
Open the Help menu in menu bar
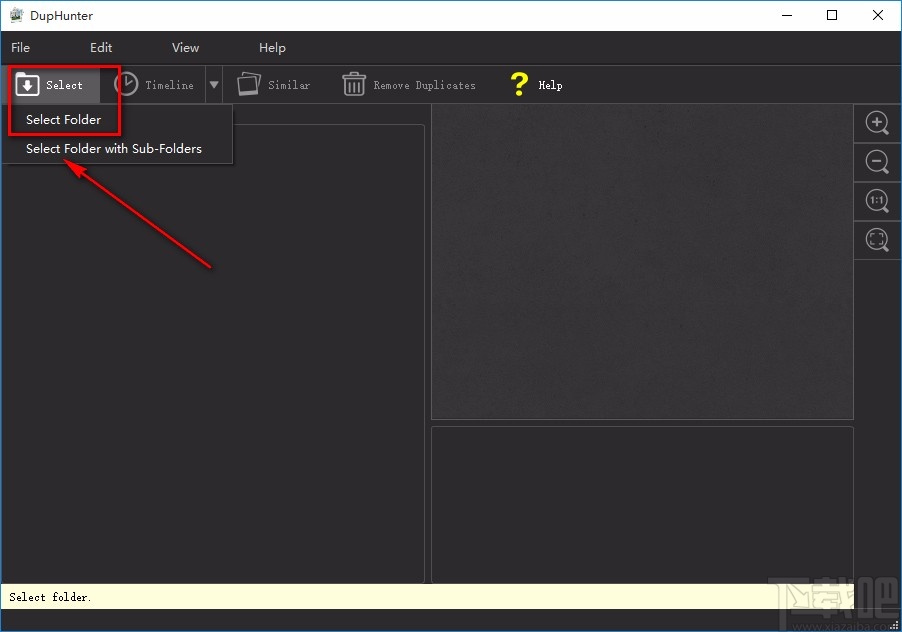[272, 48]
